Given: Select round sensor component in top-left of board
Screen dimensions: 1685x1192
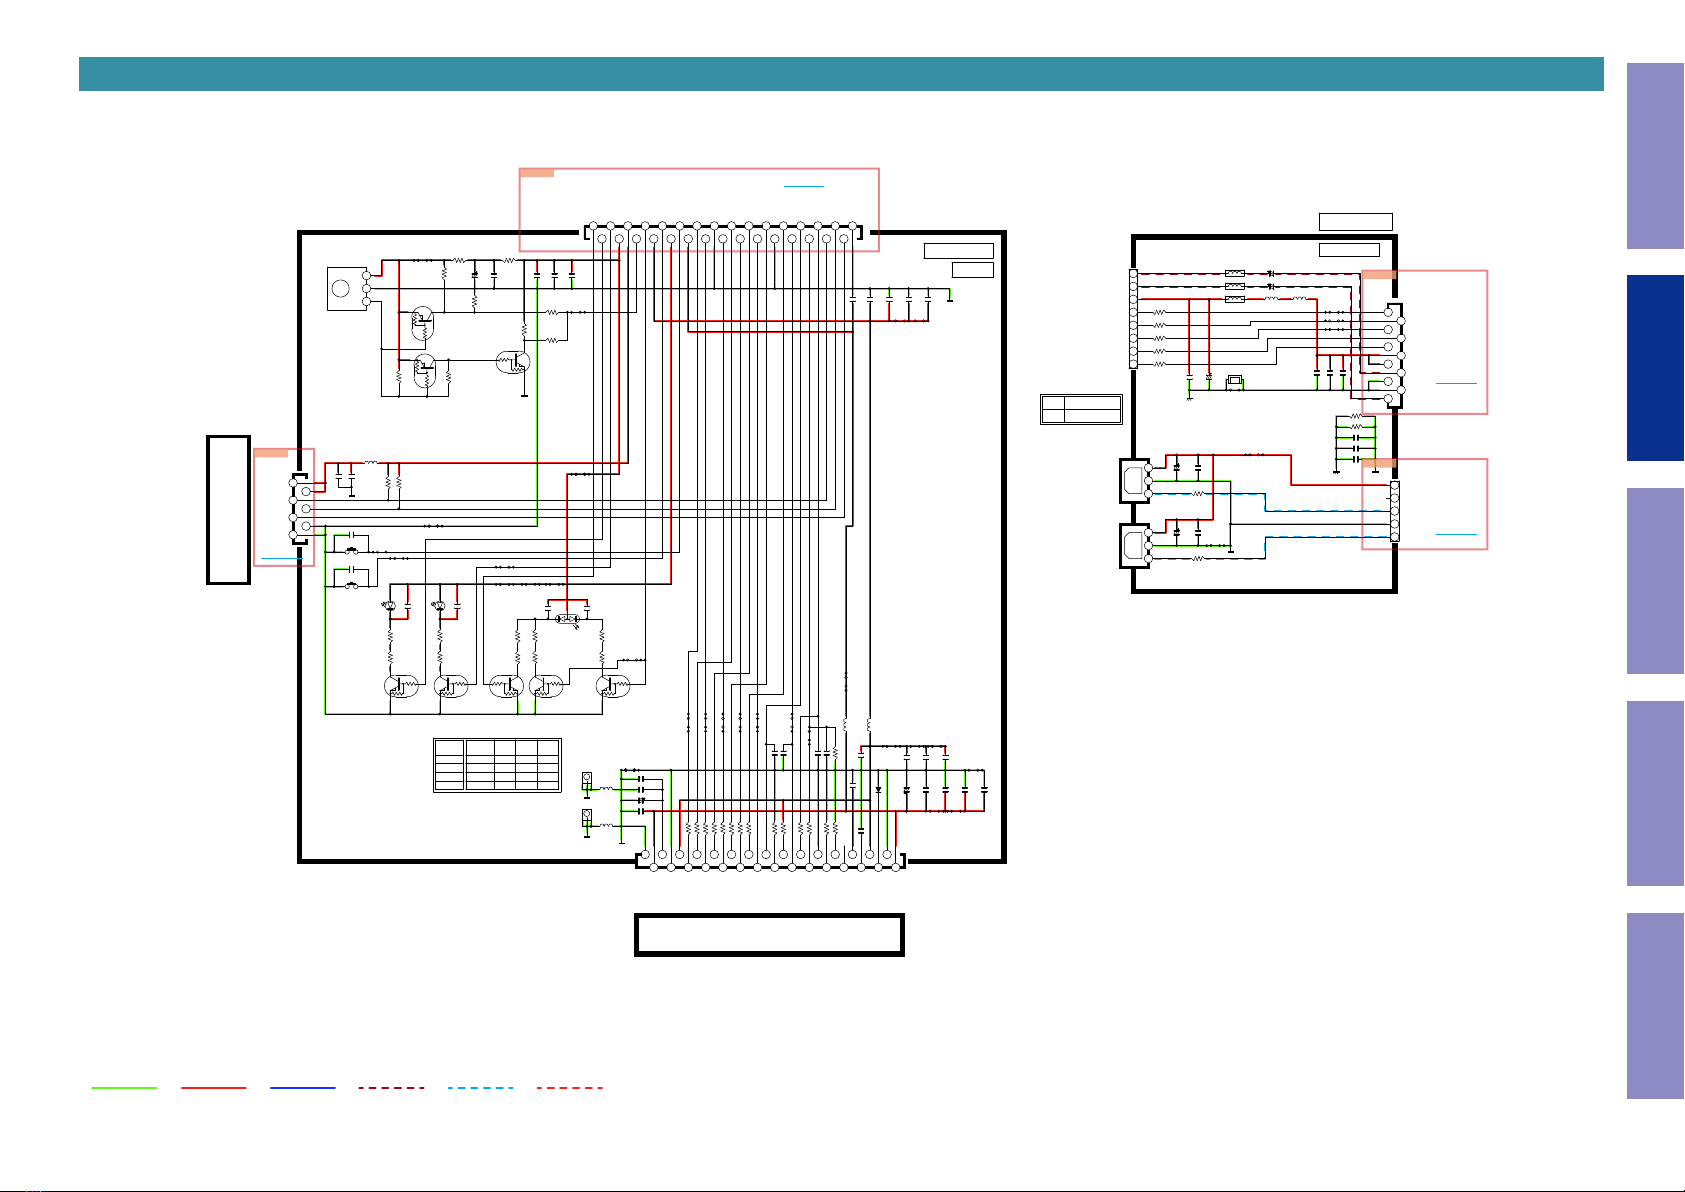Looking at the screenshot, I should point(341,288).
